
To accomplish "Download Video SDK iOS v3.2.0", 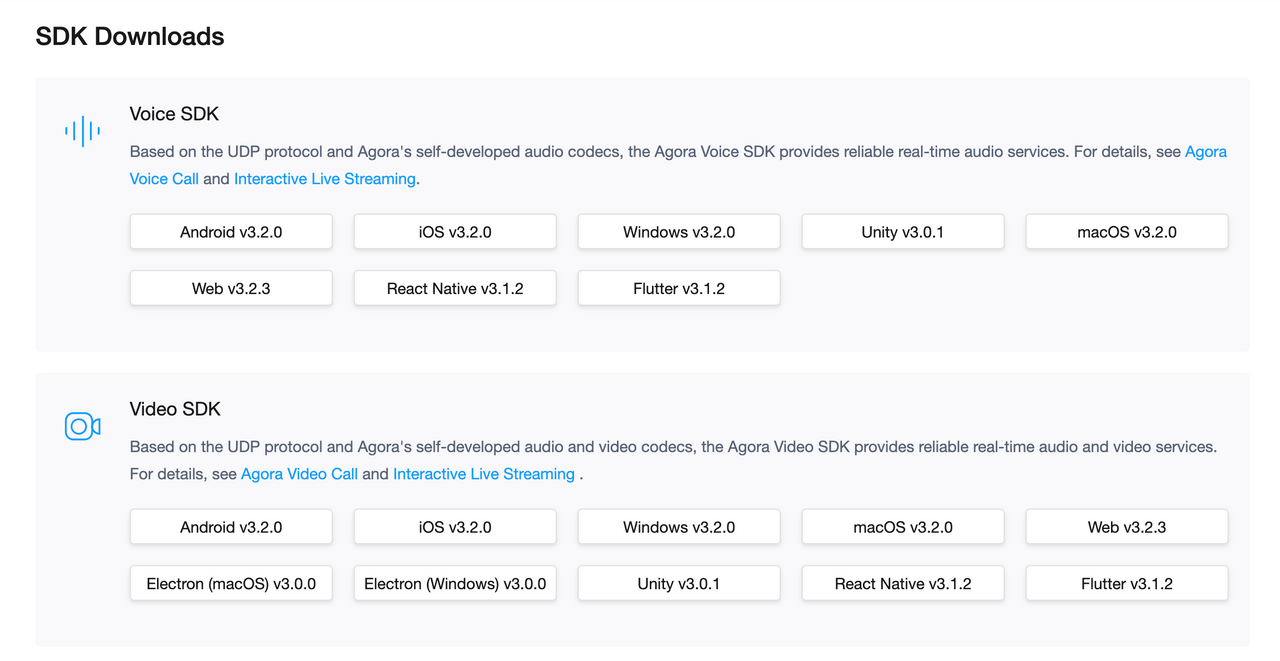I will [x=455, y=527].
